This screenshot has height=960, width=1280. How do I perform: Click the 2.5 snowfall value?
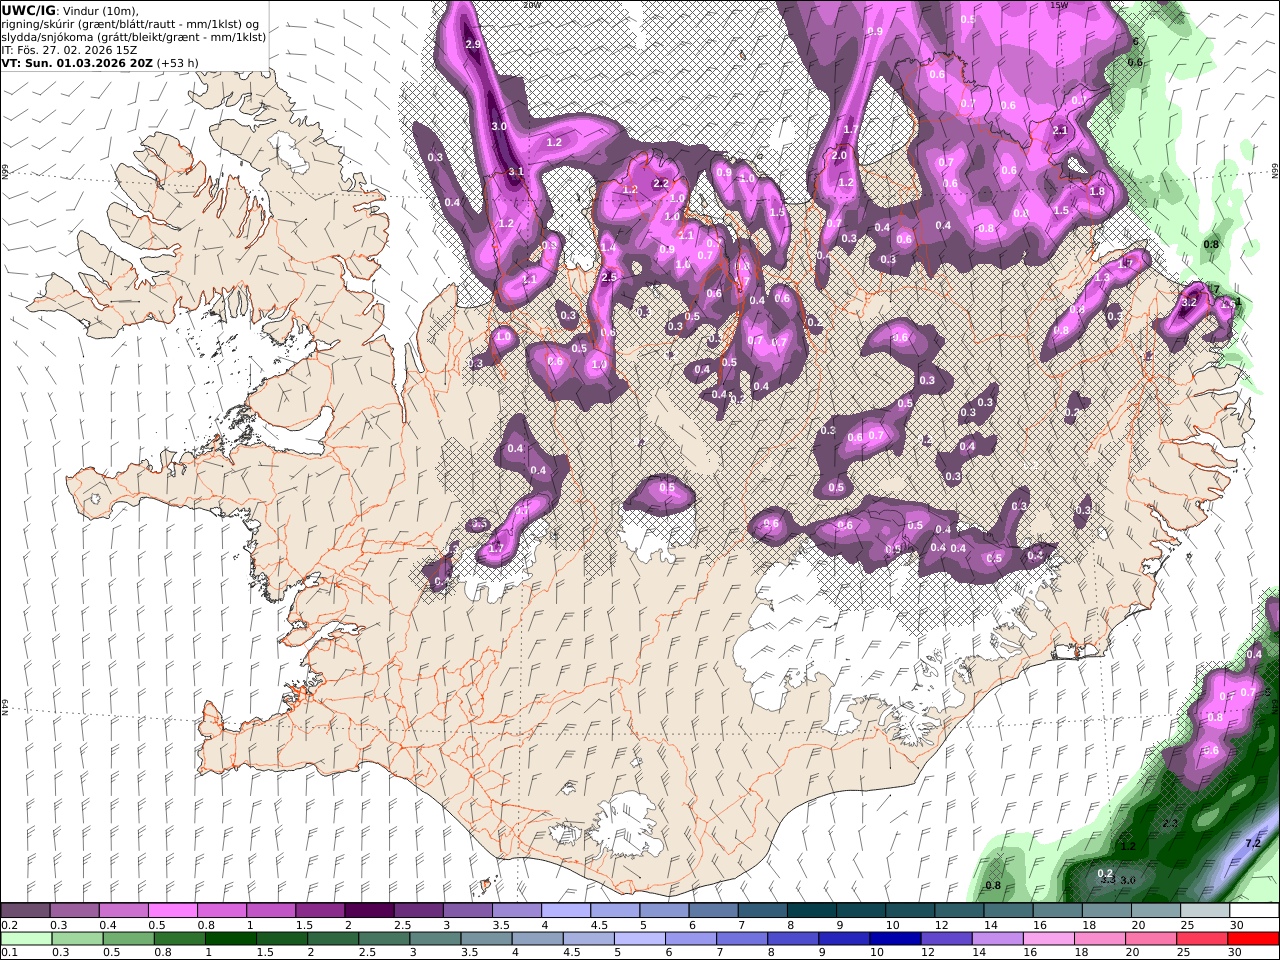[x=609, y=277]
